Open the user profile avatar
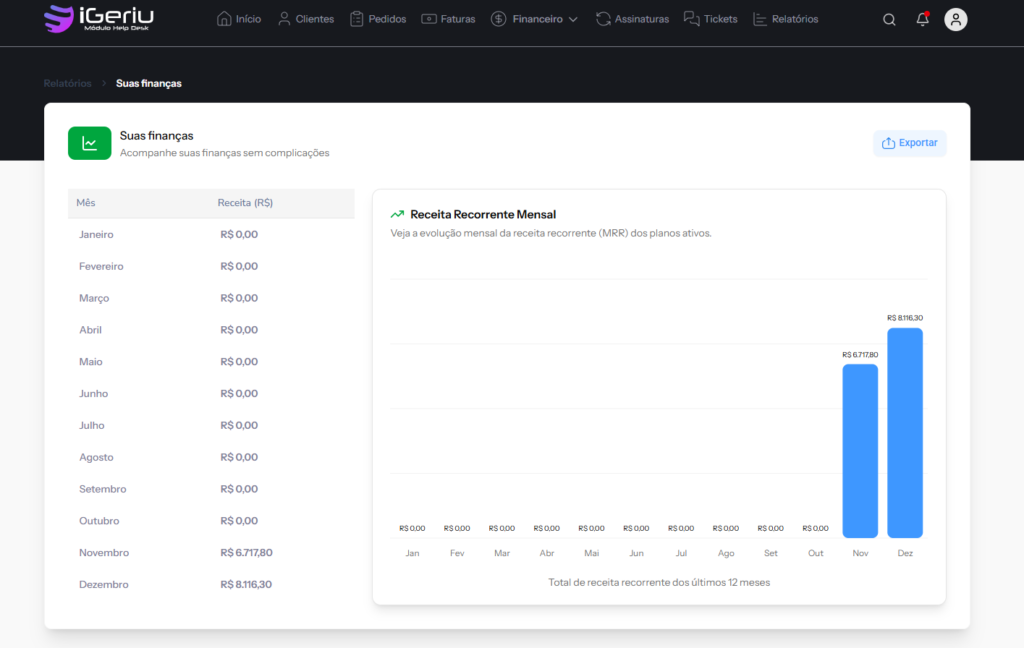This screenshot has width=1024, height=648. point(956,20)
